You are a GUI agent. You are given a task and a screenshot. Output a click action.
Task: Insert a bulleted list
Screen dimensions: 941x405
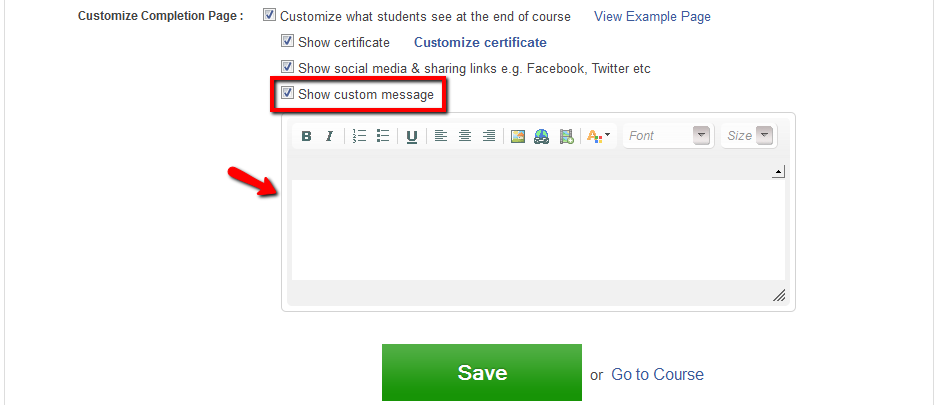click(x=383, y=136)
